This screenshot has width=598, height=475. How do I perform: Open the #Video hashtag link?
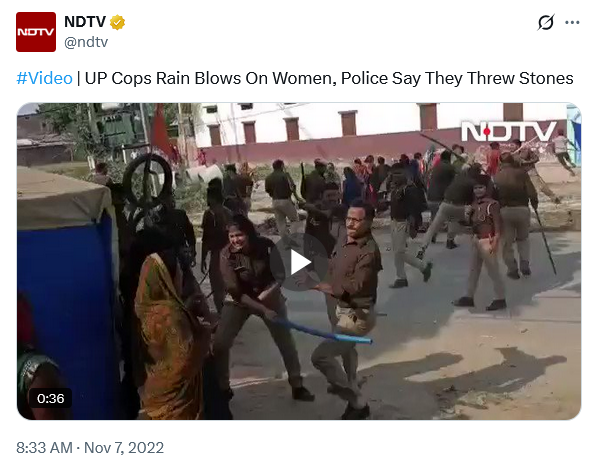pyautogui.click(x=44, y=78)
